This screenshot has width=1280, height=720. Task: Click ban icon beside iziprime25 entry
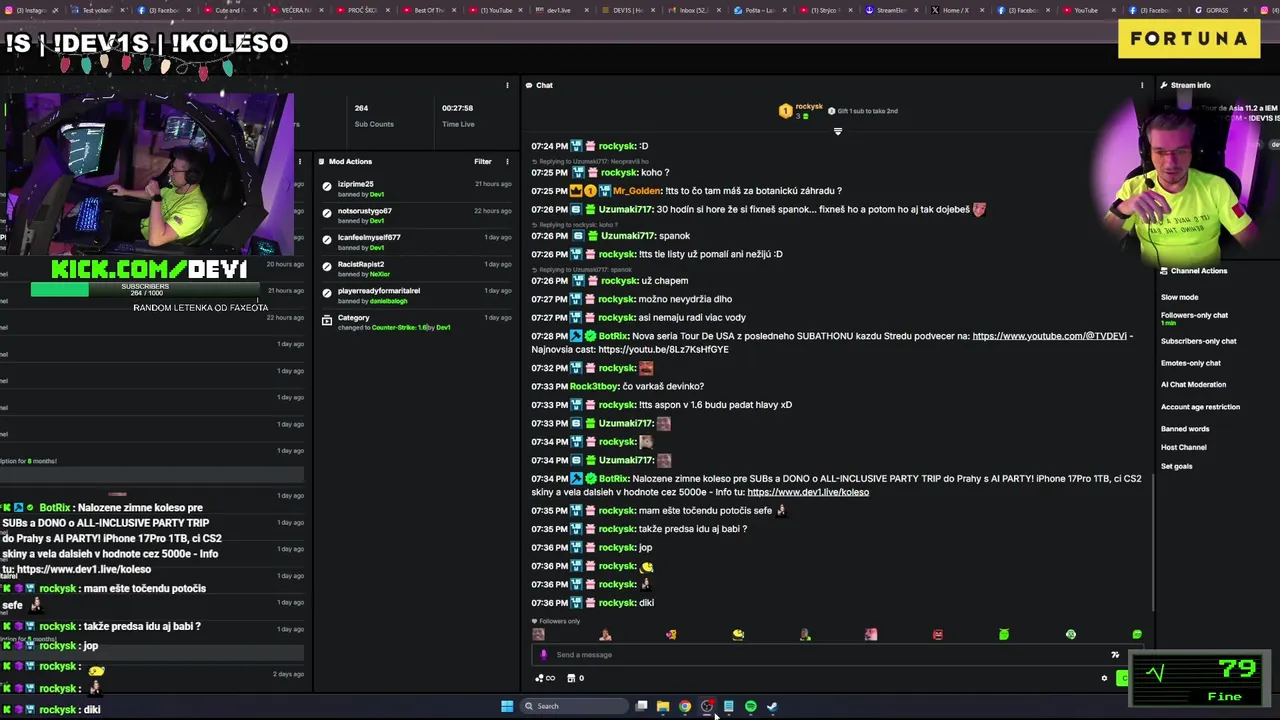click(327, 186)
